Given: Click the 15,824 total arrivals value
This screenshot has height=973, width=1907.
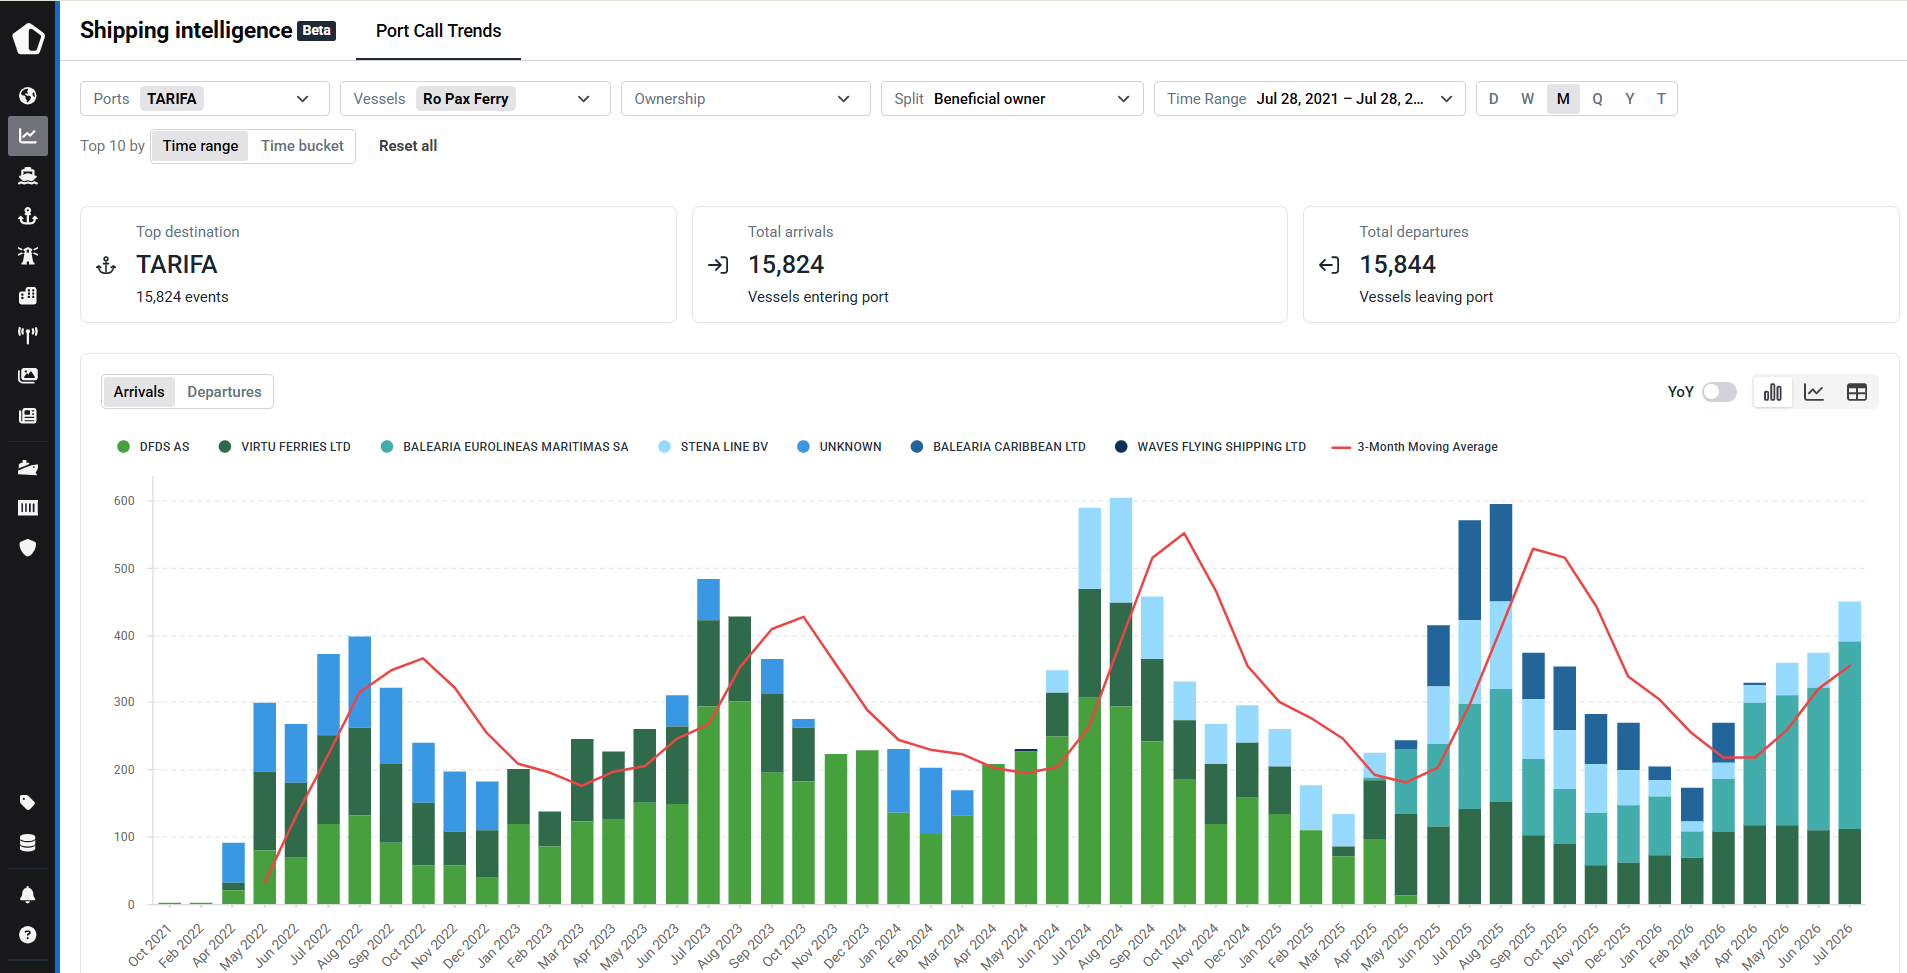Looking at the screenshot, I should click(786, 265).
